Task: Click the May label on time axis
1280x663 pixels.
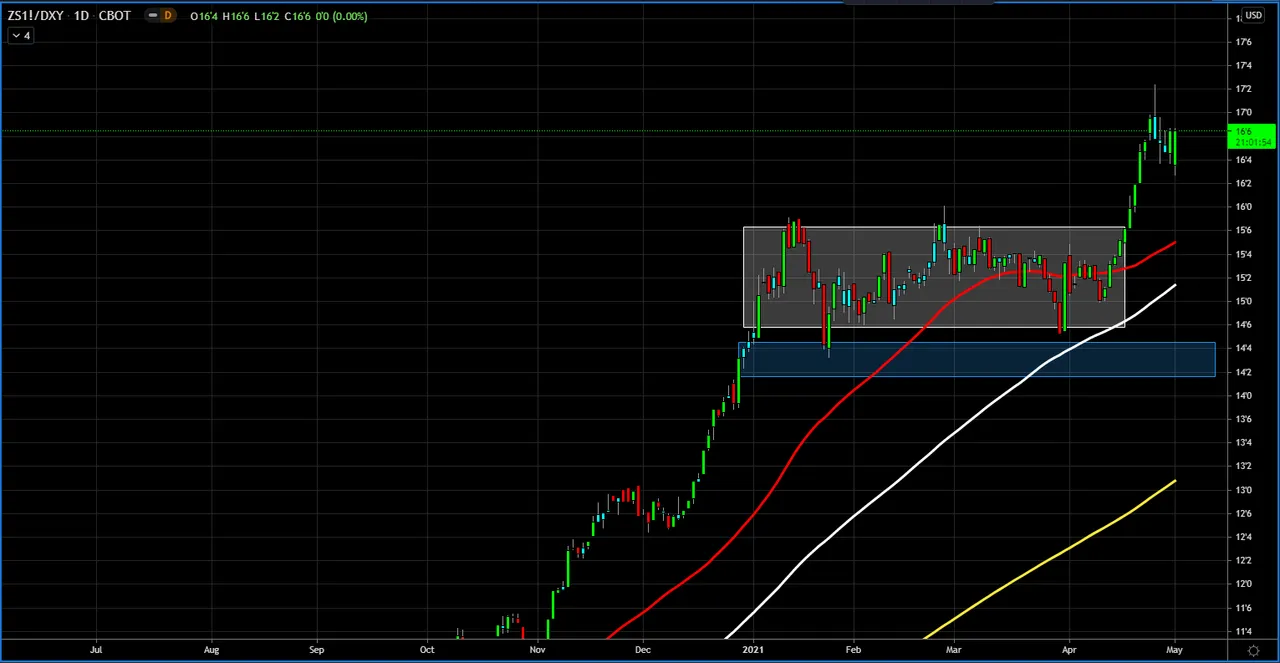Action: [x=1175, y=650]
